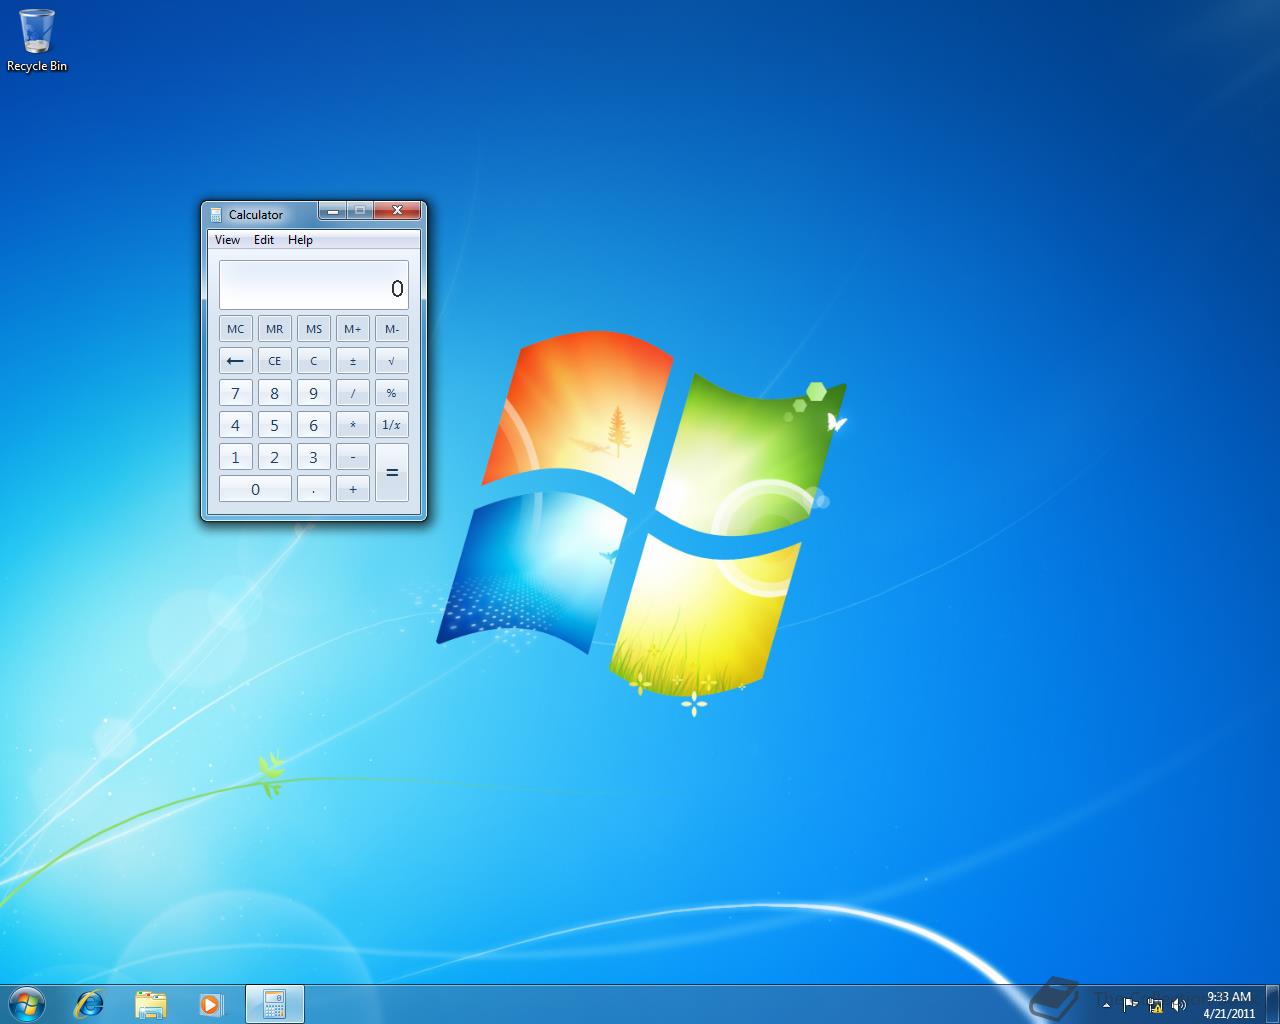Image resolution: width=1280 pixels, height=1024 pixels.
Task: Click the digit 3 button
Action: (x=314, y=457)
